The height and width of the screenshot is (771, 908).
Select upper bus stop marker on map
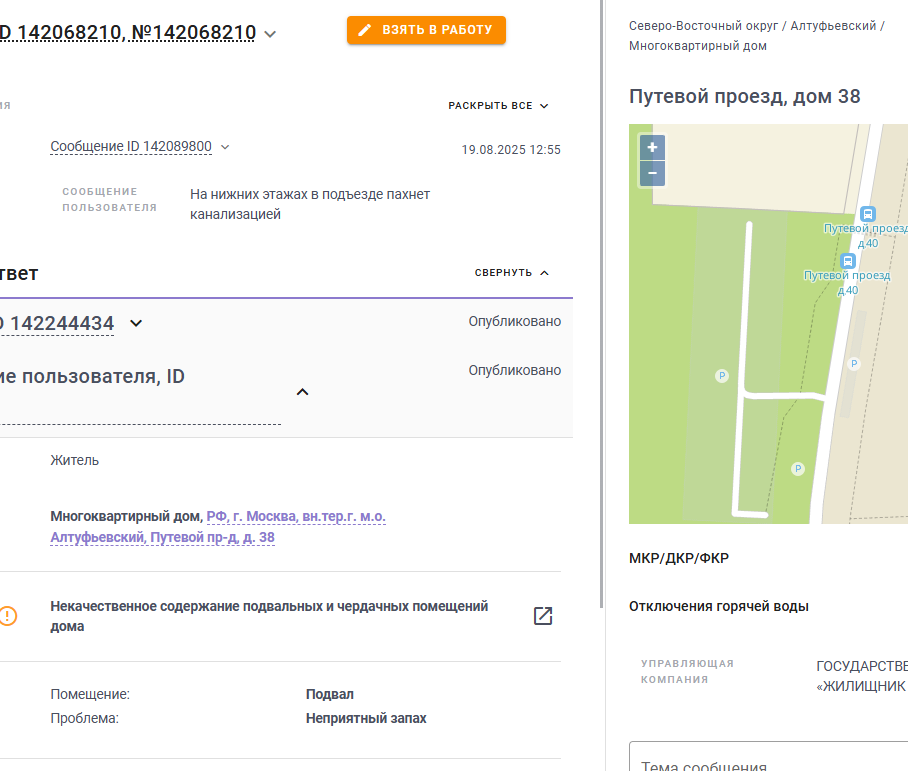[867, 214]
